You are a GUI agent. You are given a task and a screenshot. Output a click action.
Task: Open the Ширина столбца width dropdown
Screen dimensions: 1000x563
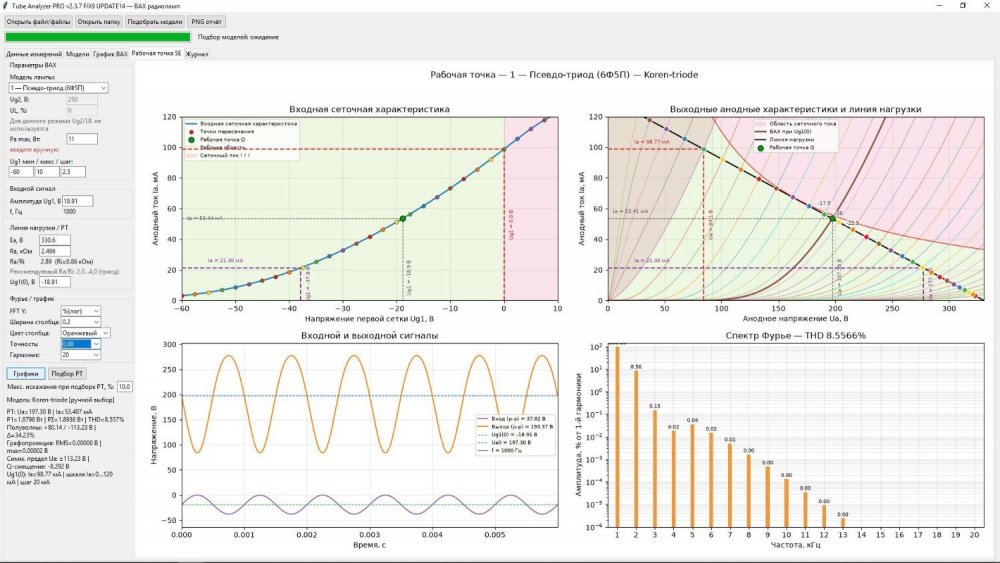click(x=80, y=322)
